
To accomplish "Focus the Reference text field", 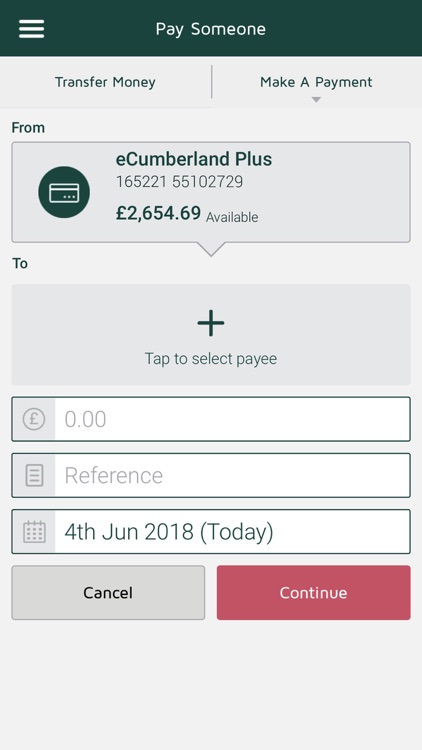I will click(211, 475).
